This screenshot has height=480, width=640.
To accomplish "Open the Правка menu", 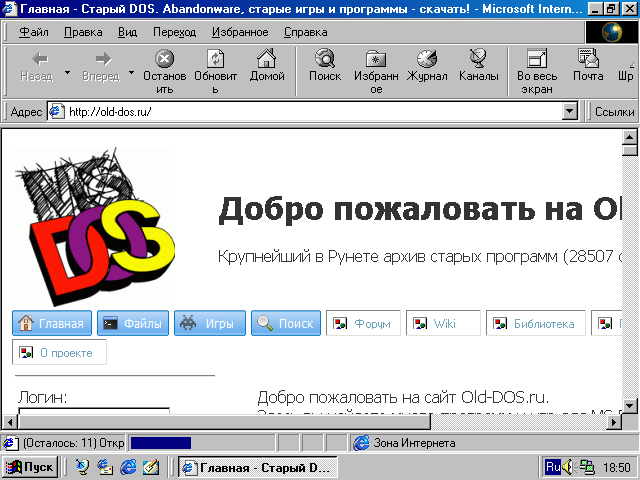I will (83, 32).
